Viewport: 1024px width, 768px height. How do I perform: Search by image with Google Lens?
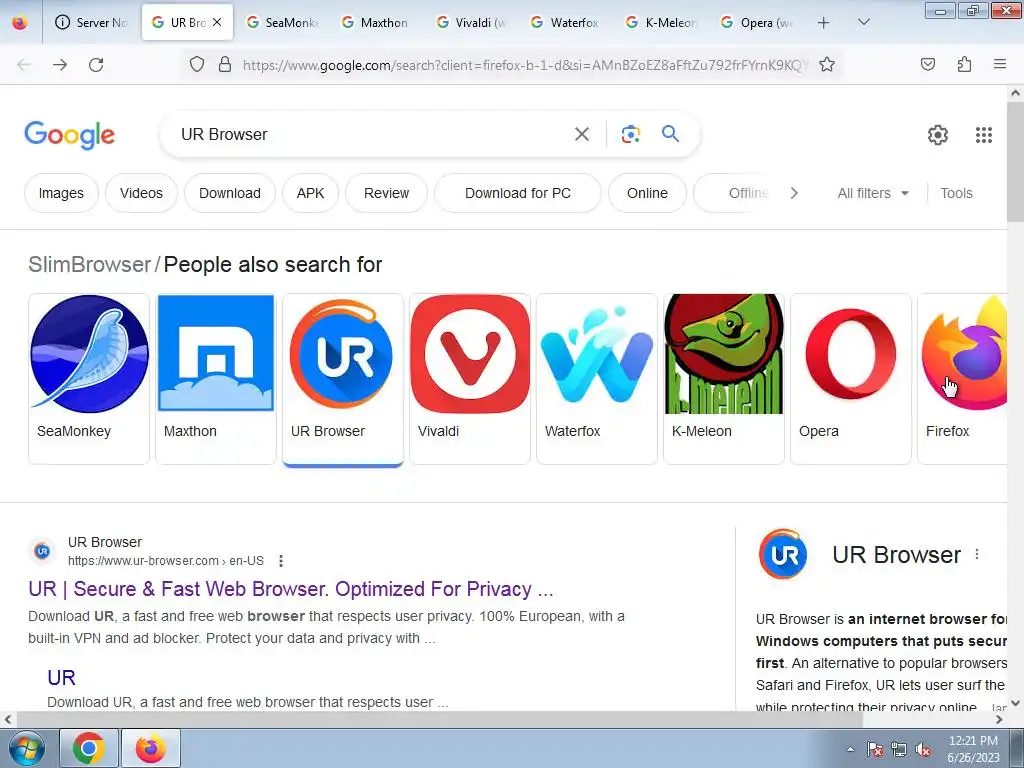tap(630, 134)
